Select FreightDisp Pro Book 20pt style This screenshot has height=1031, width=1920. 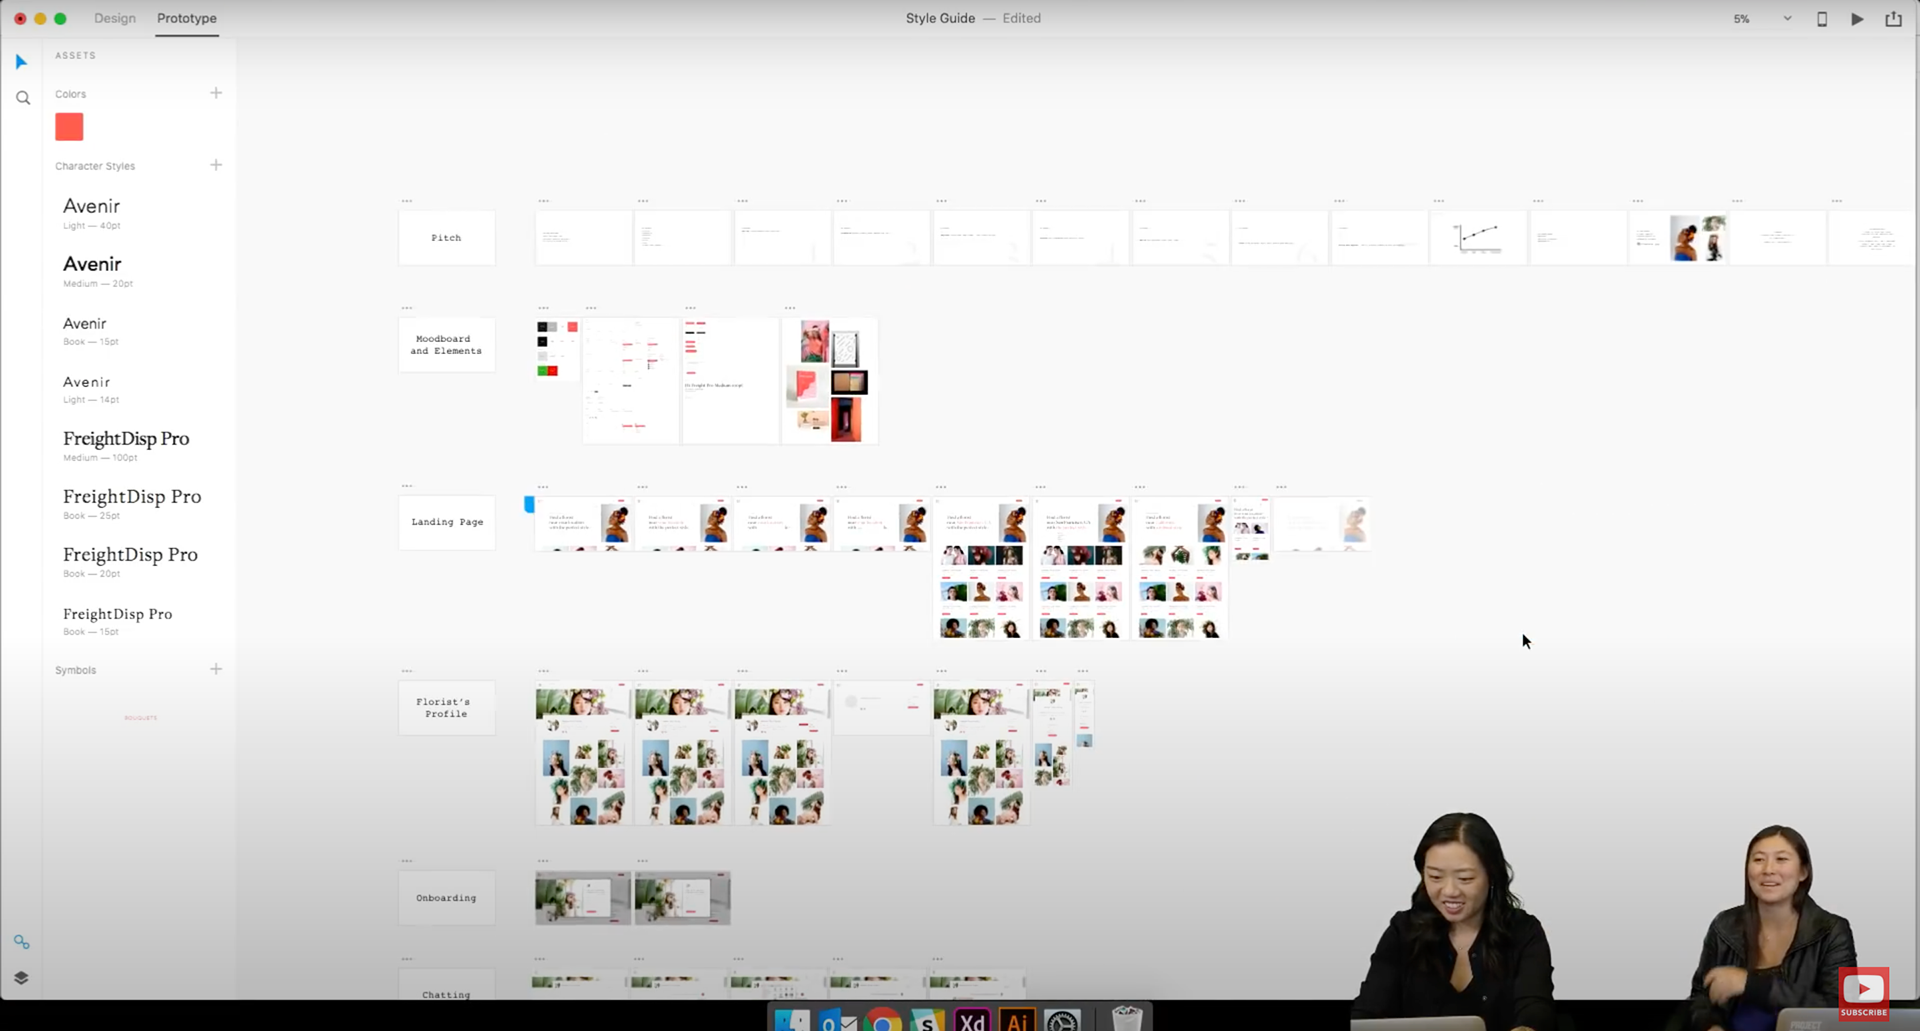pos(130,562)
